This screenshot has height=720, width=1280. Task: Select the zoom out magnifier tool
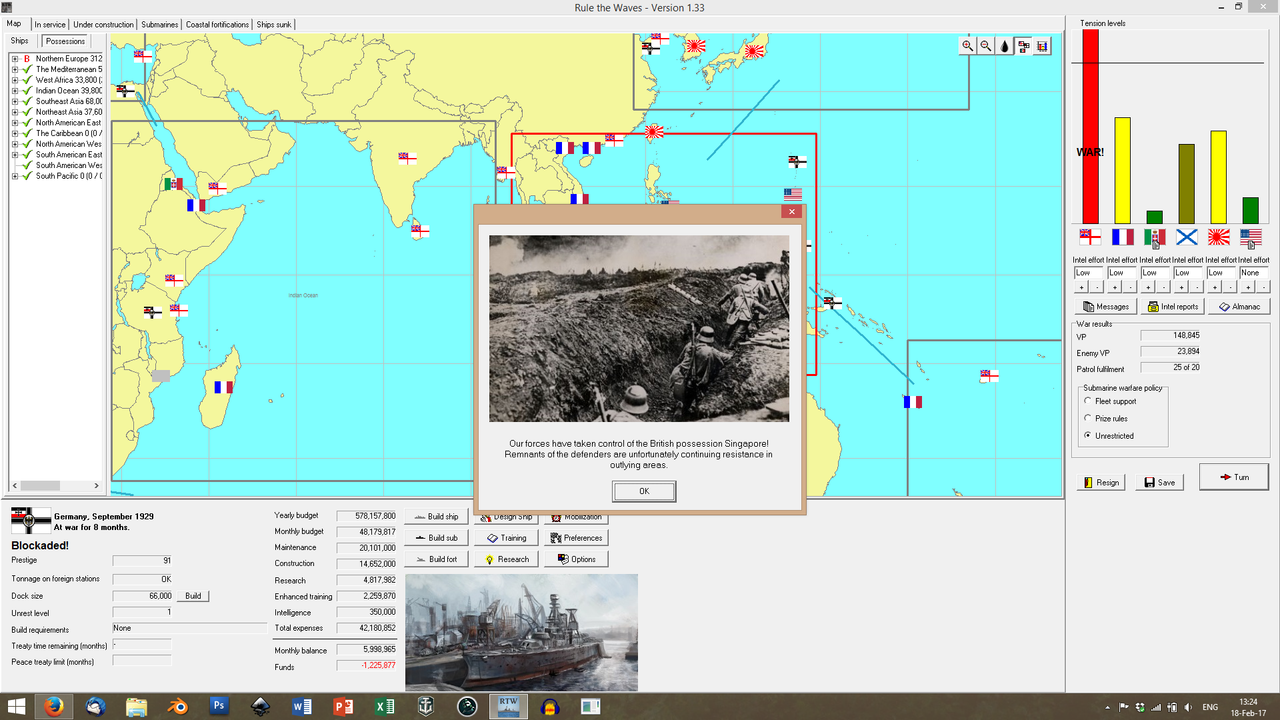pyautogui.click(x=985, y=45)
